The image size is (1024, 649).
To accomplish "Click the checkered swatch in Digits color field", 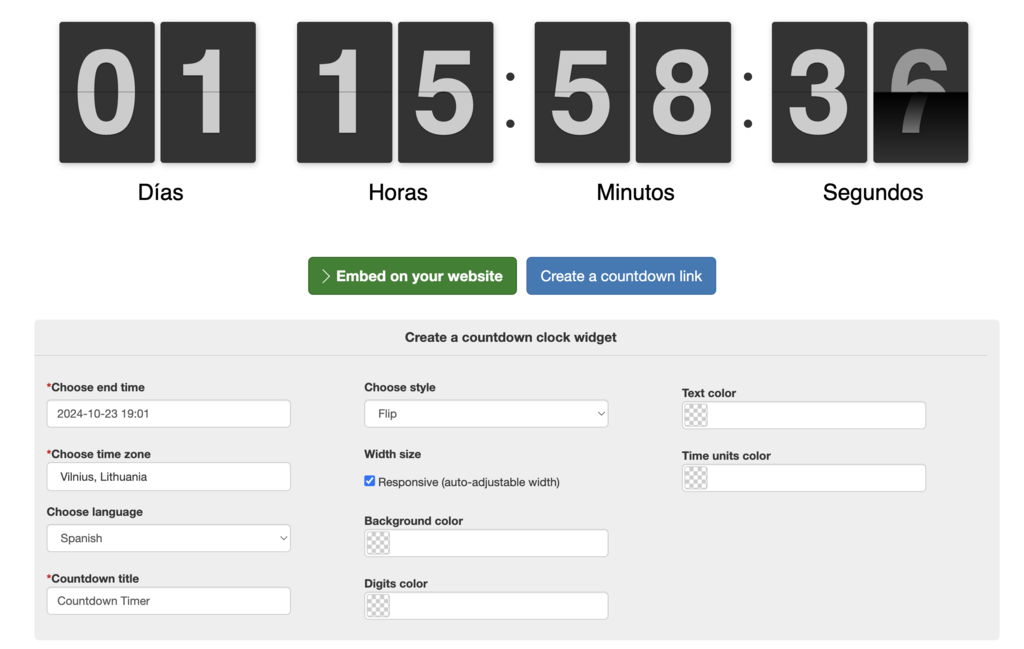I will click(377, 605).
